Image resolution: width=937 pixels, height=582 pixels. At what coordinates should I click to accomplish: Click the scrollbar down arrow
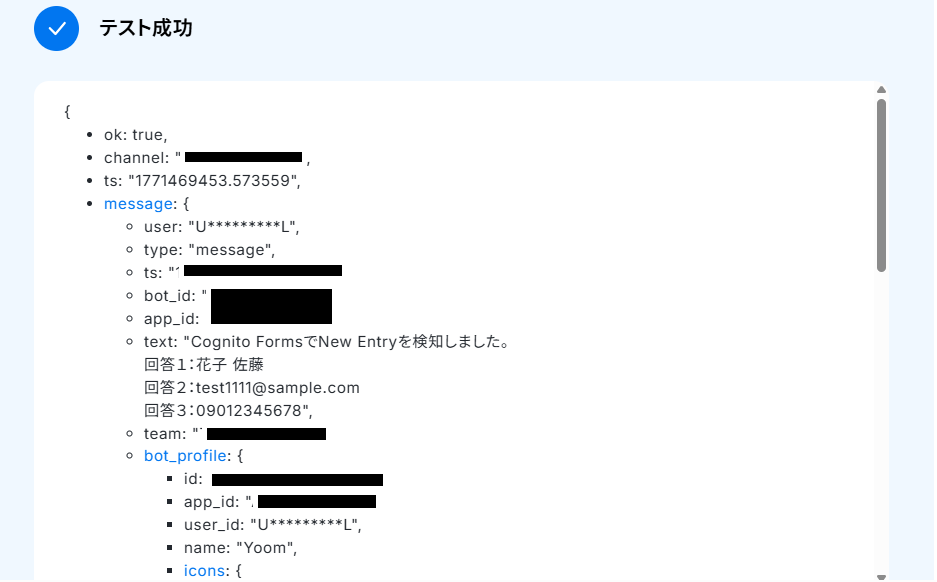pos(881,577)
